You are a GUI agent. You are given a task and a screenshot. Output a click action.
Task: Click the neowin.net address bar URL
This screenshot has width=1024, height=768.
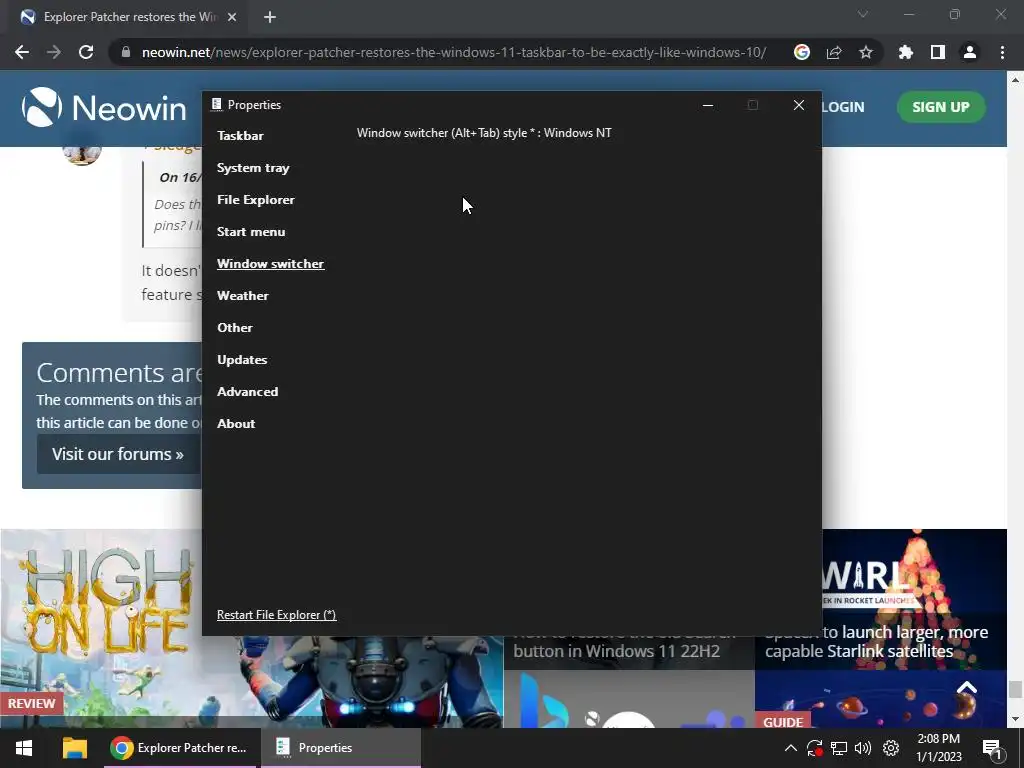click(x=454, y=52)
